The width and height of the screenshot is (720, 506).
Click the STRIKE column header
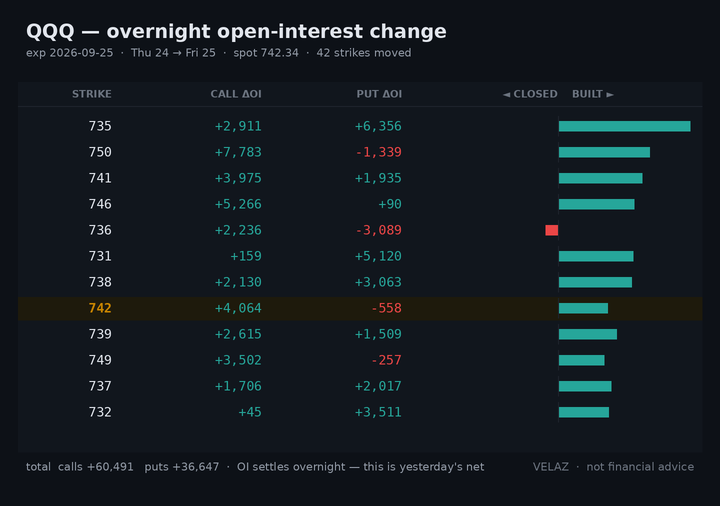[x=91, y=94]
